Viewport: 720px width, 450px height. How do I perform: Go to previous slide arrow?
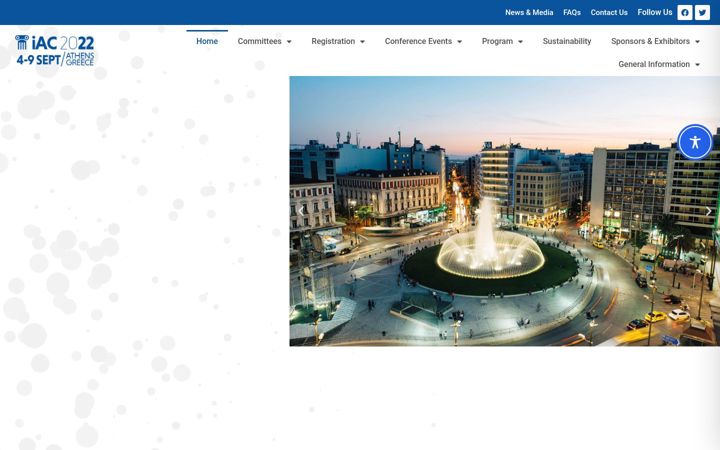point(301,211)
